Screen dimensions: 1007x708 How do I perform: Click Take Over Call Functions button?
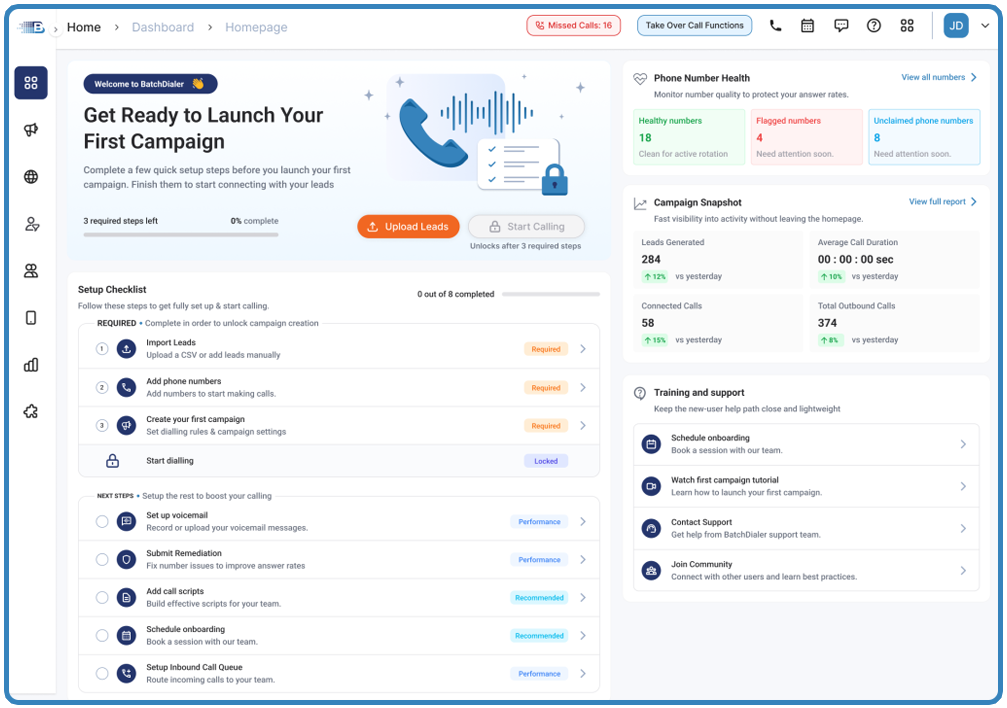(x=694, y=26)
